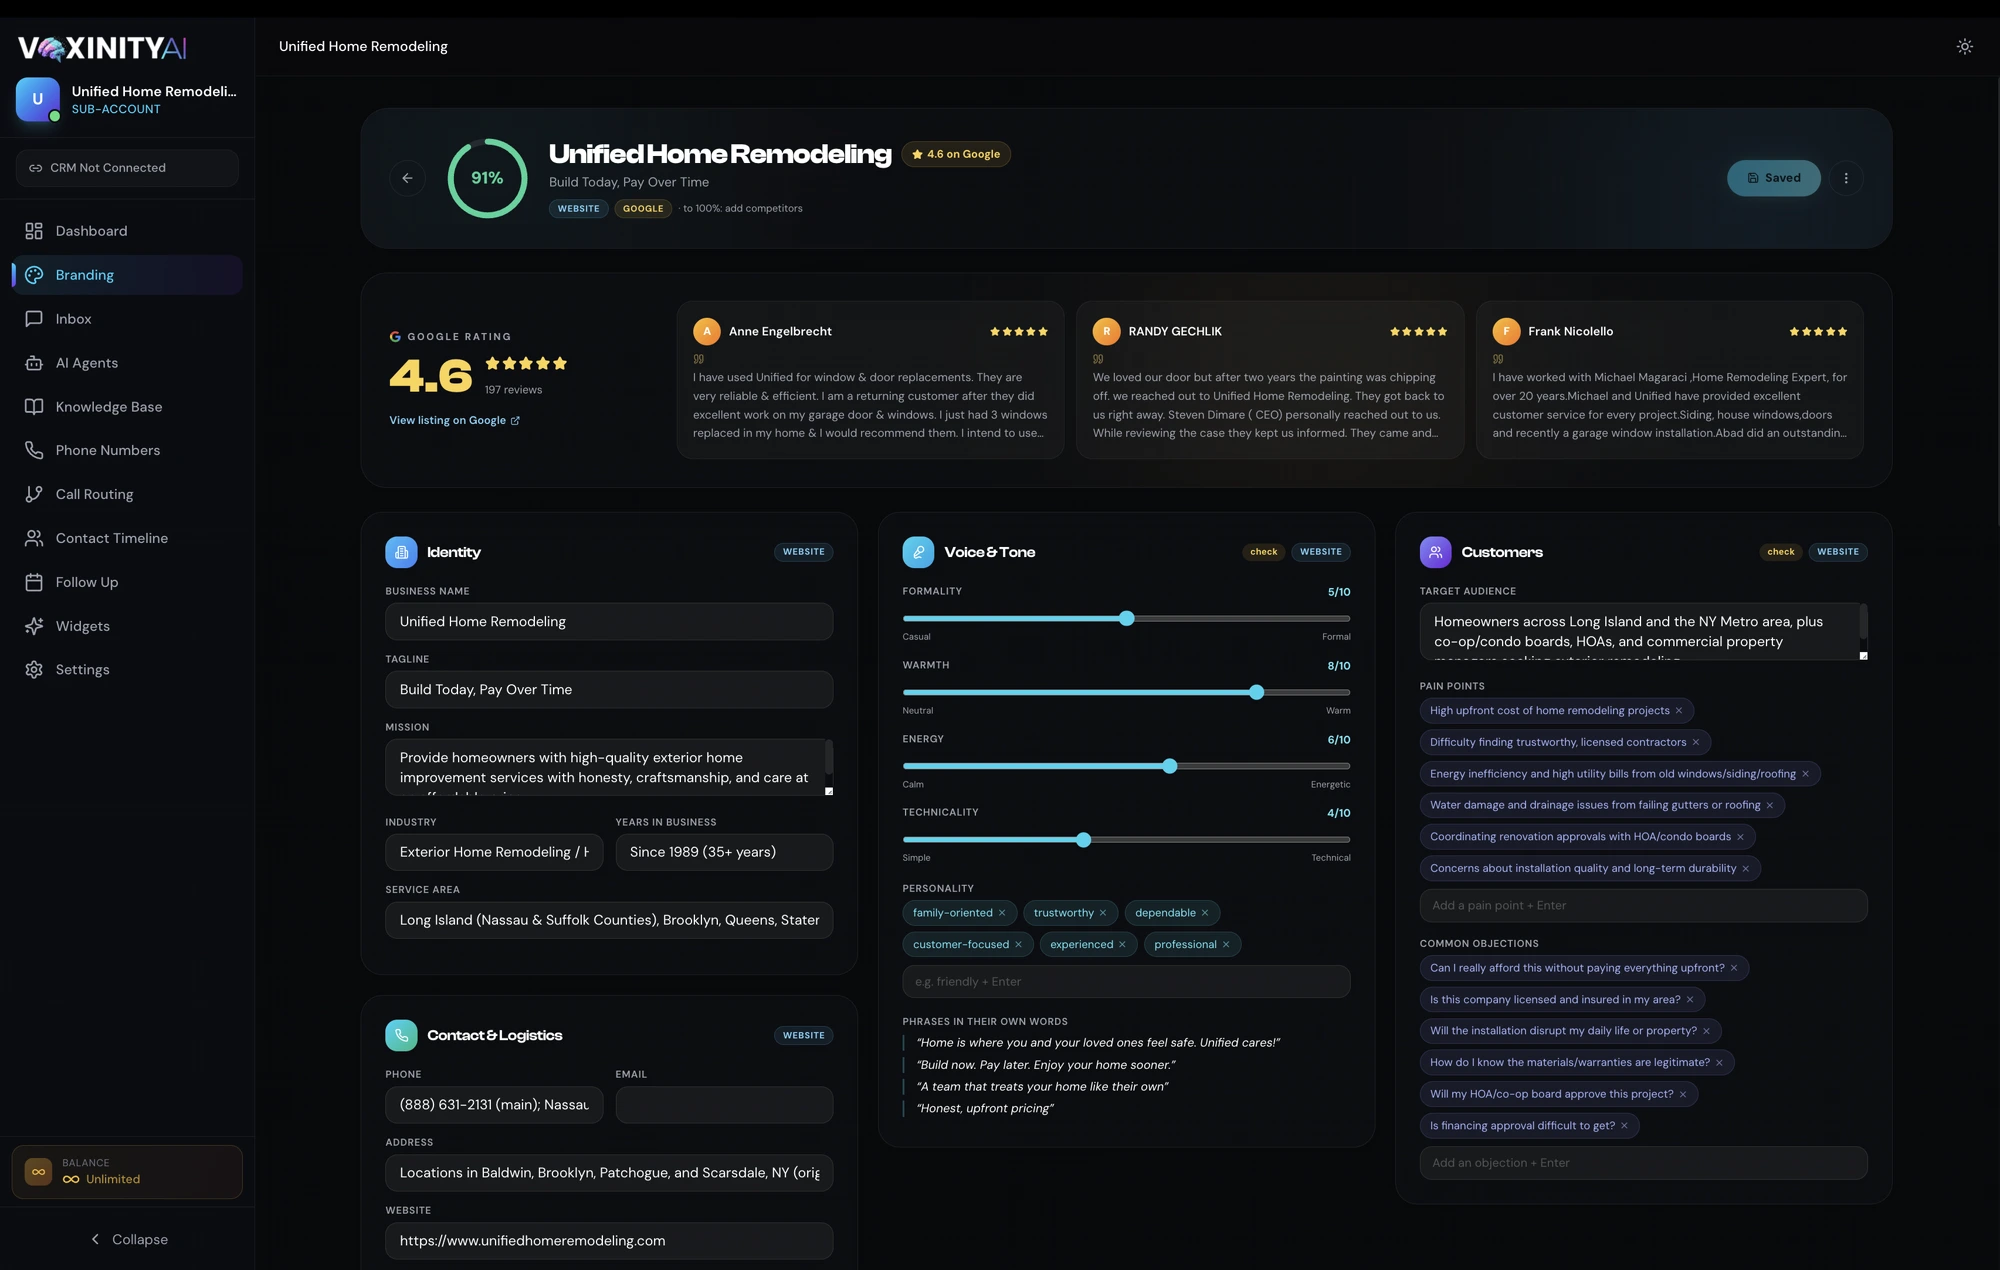Click the personality e.g. friendly input
The width and height of the screenshot is (2000, 1270).
(x=1126, y=982)
